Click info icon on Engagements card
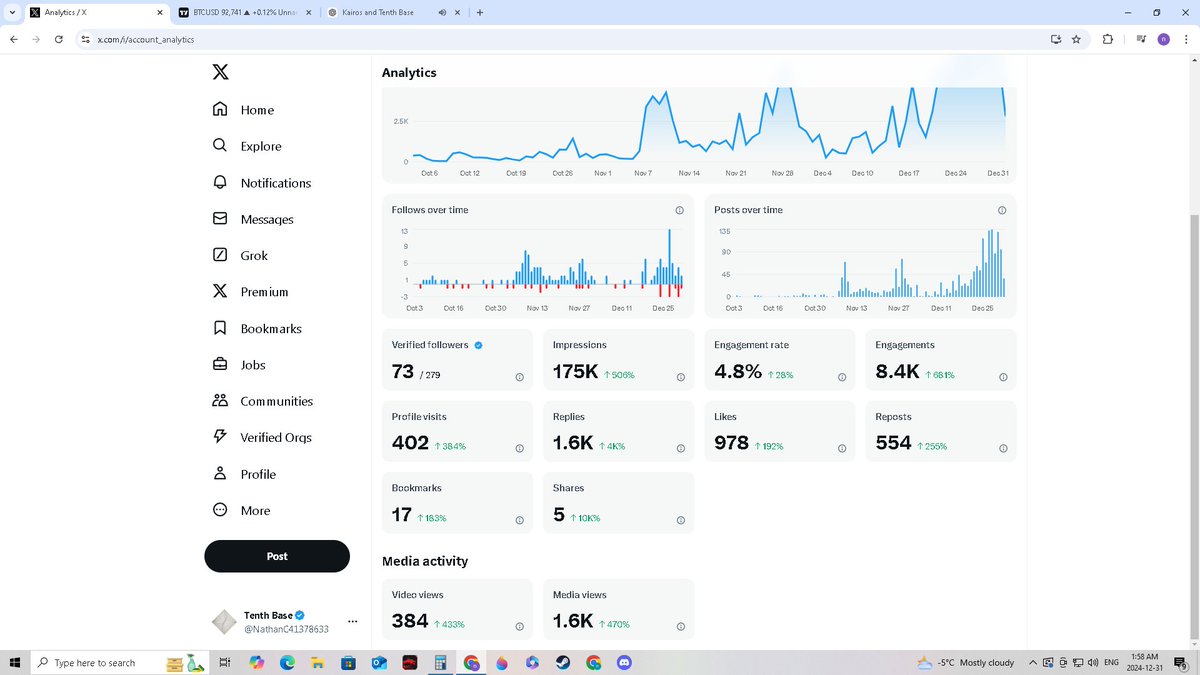Image resolution: width=1200 pixels, height=675 pixels. click(x=1003, y=377)
